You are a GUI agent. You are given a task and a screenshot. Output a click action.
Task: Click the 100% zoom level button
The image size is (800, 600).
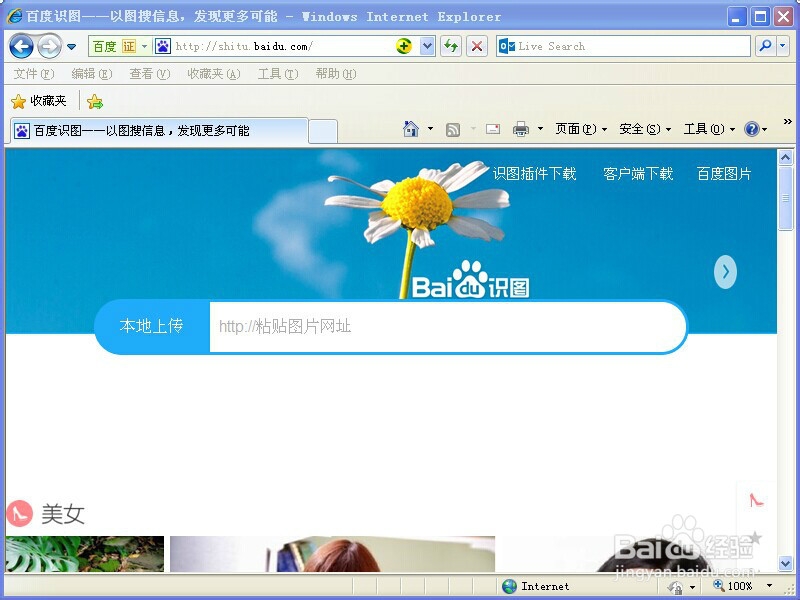point(733,586)
